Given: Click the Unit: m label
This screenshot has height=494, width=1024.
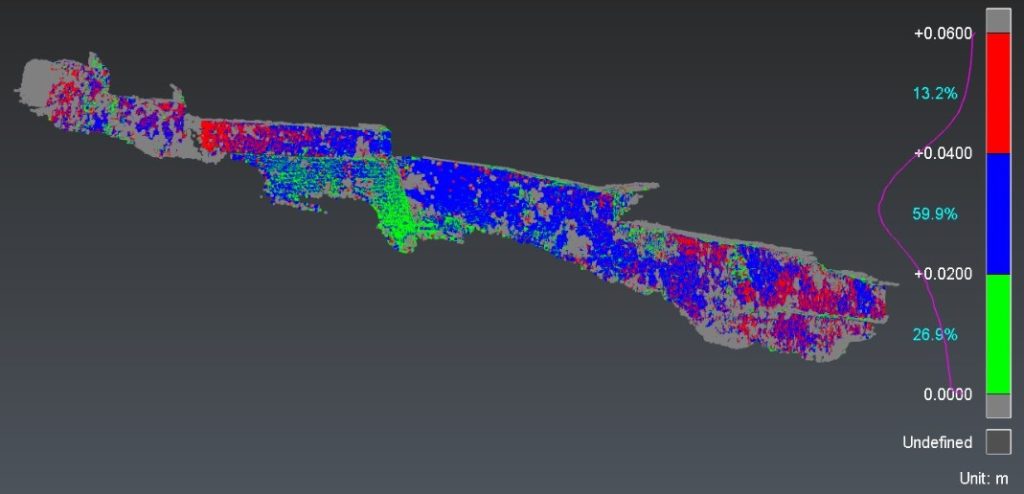Looking at the screenshot, I should [984, 478].
